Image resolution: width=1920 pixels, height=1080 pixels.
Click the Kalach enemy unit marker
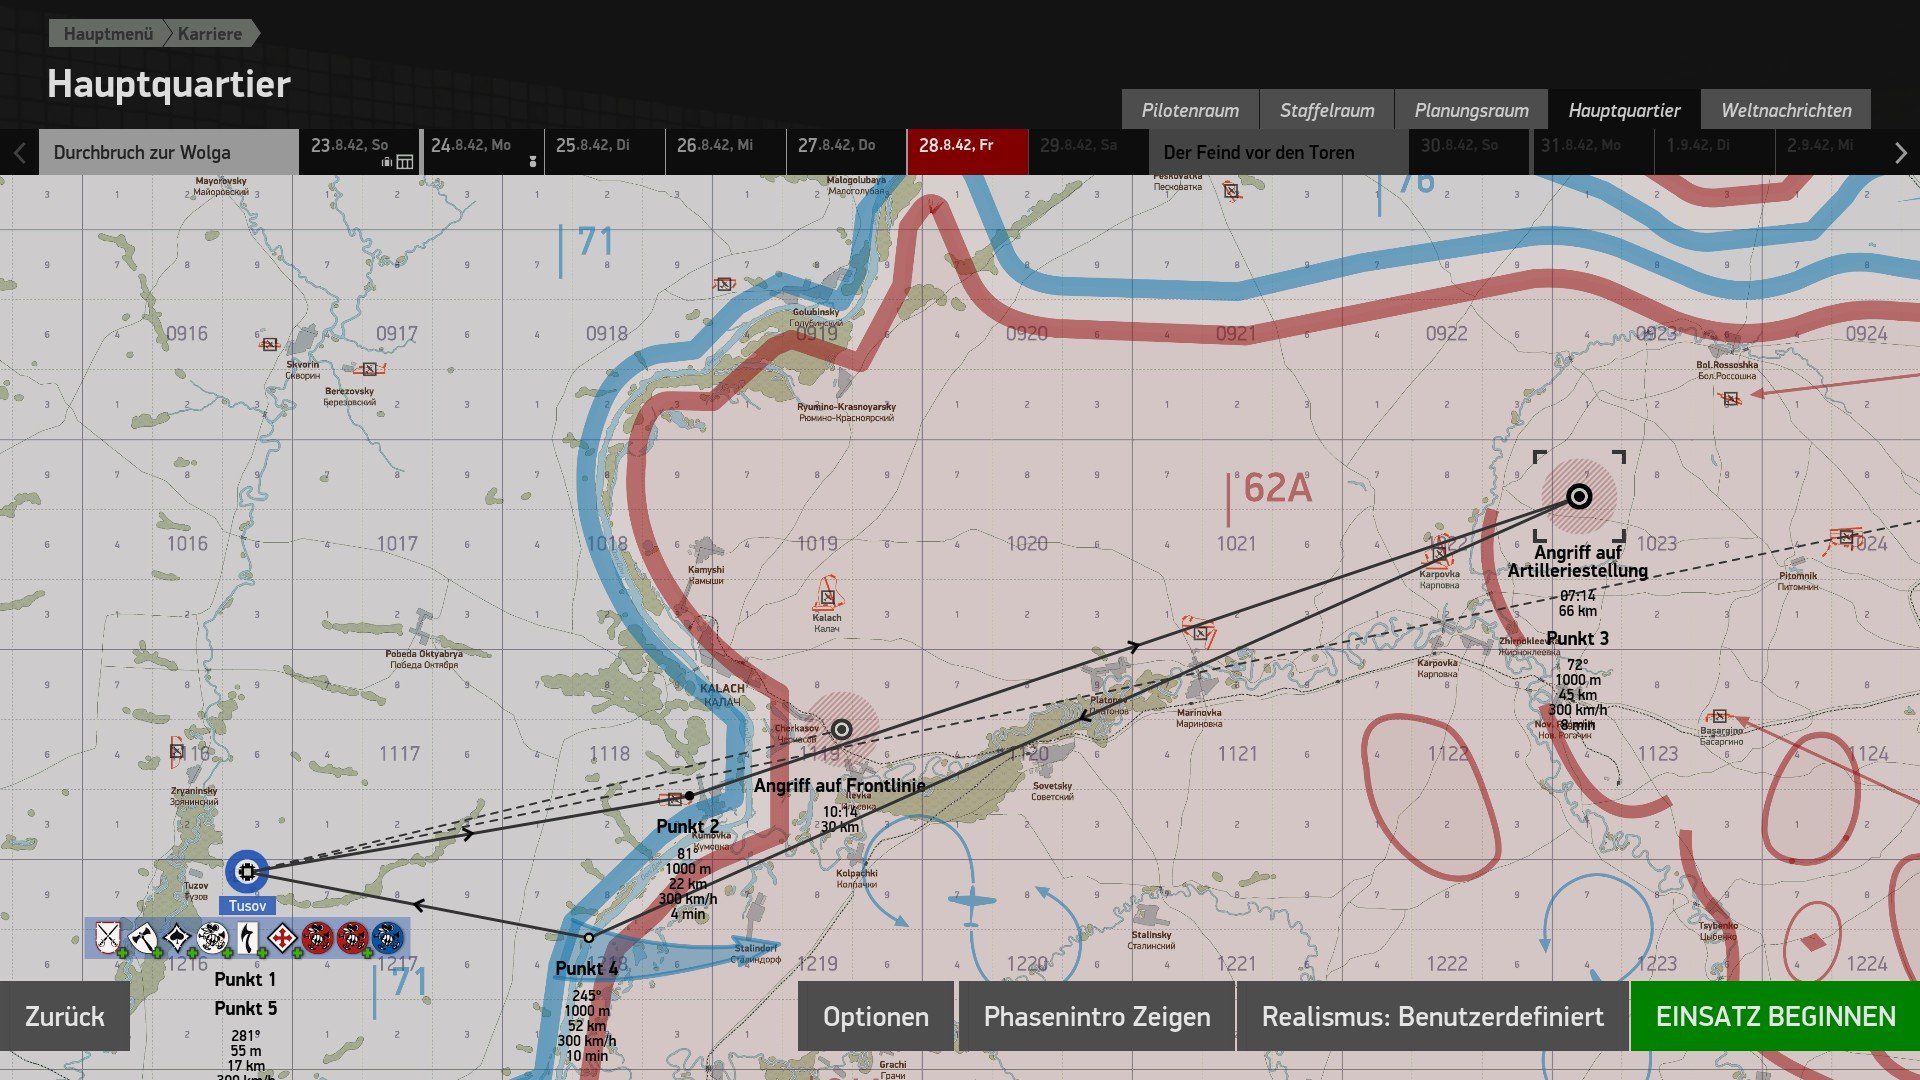coord(827,597)
